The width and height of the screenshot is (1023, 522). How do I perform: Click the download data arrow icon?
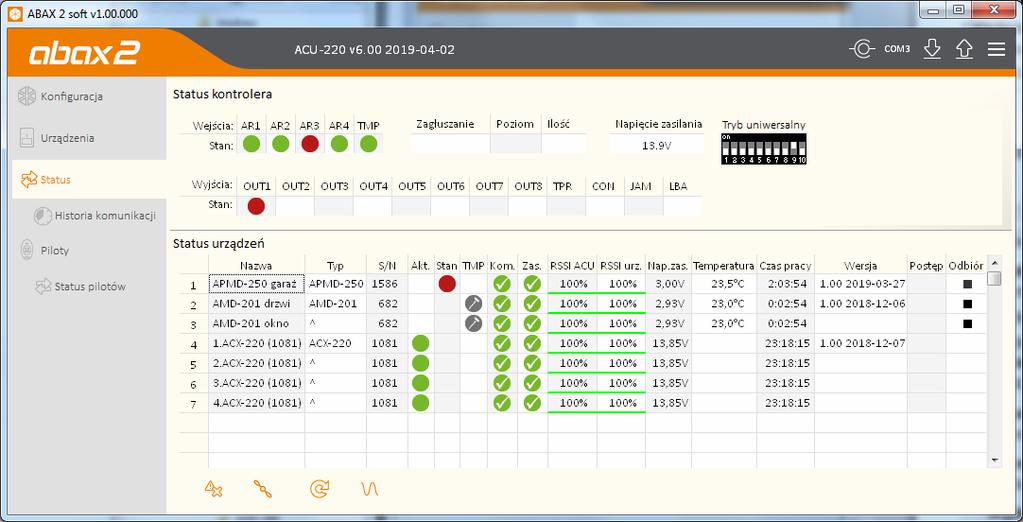(932, 50)
